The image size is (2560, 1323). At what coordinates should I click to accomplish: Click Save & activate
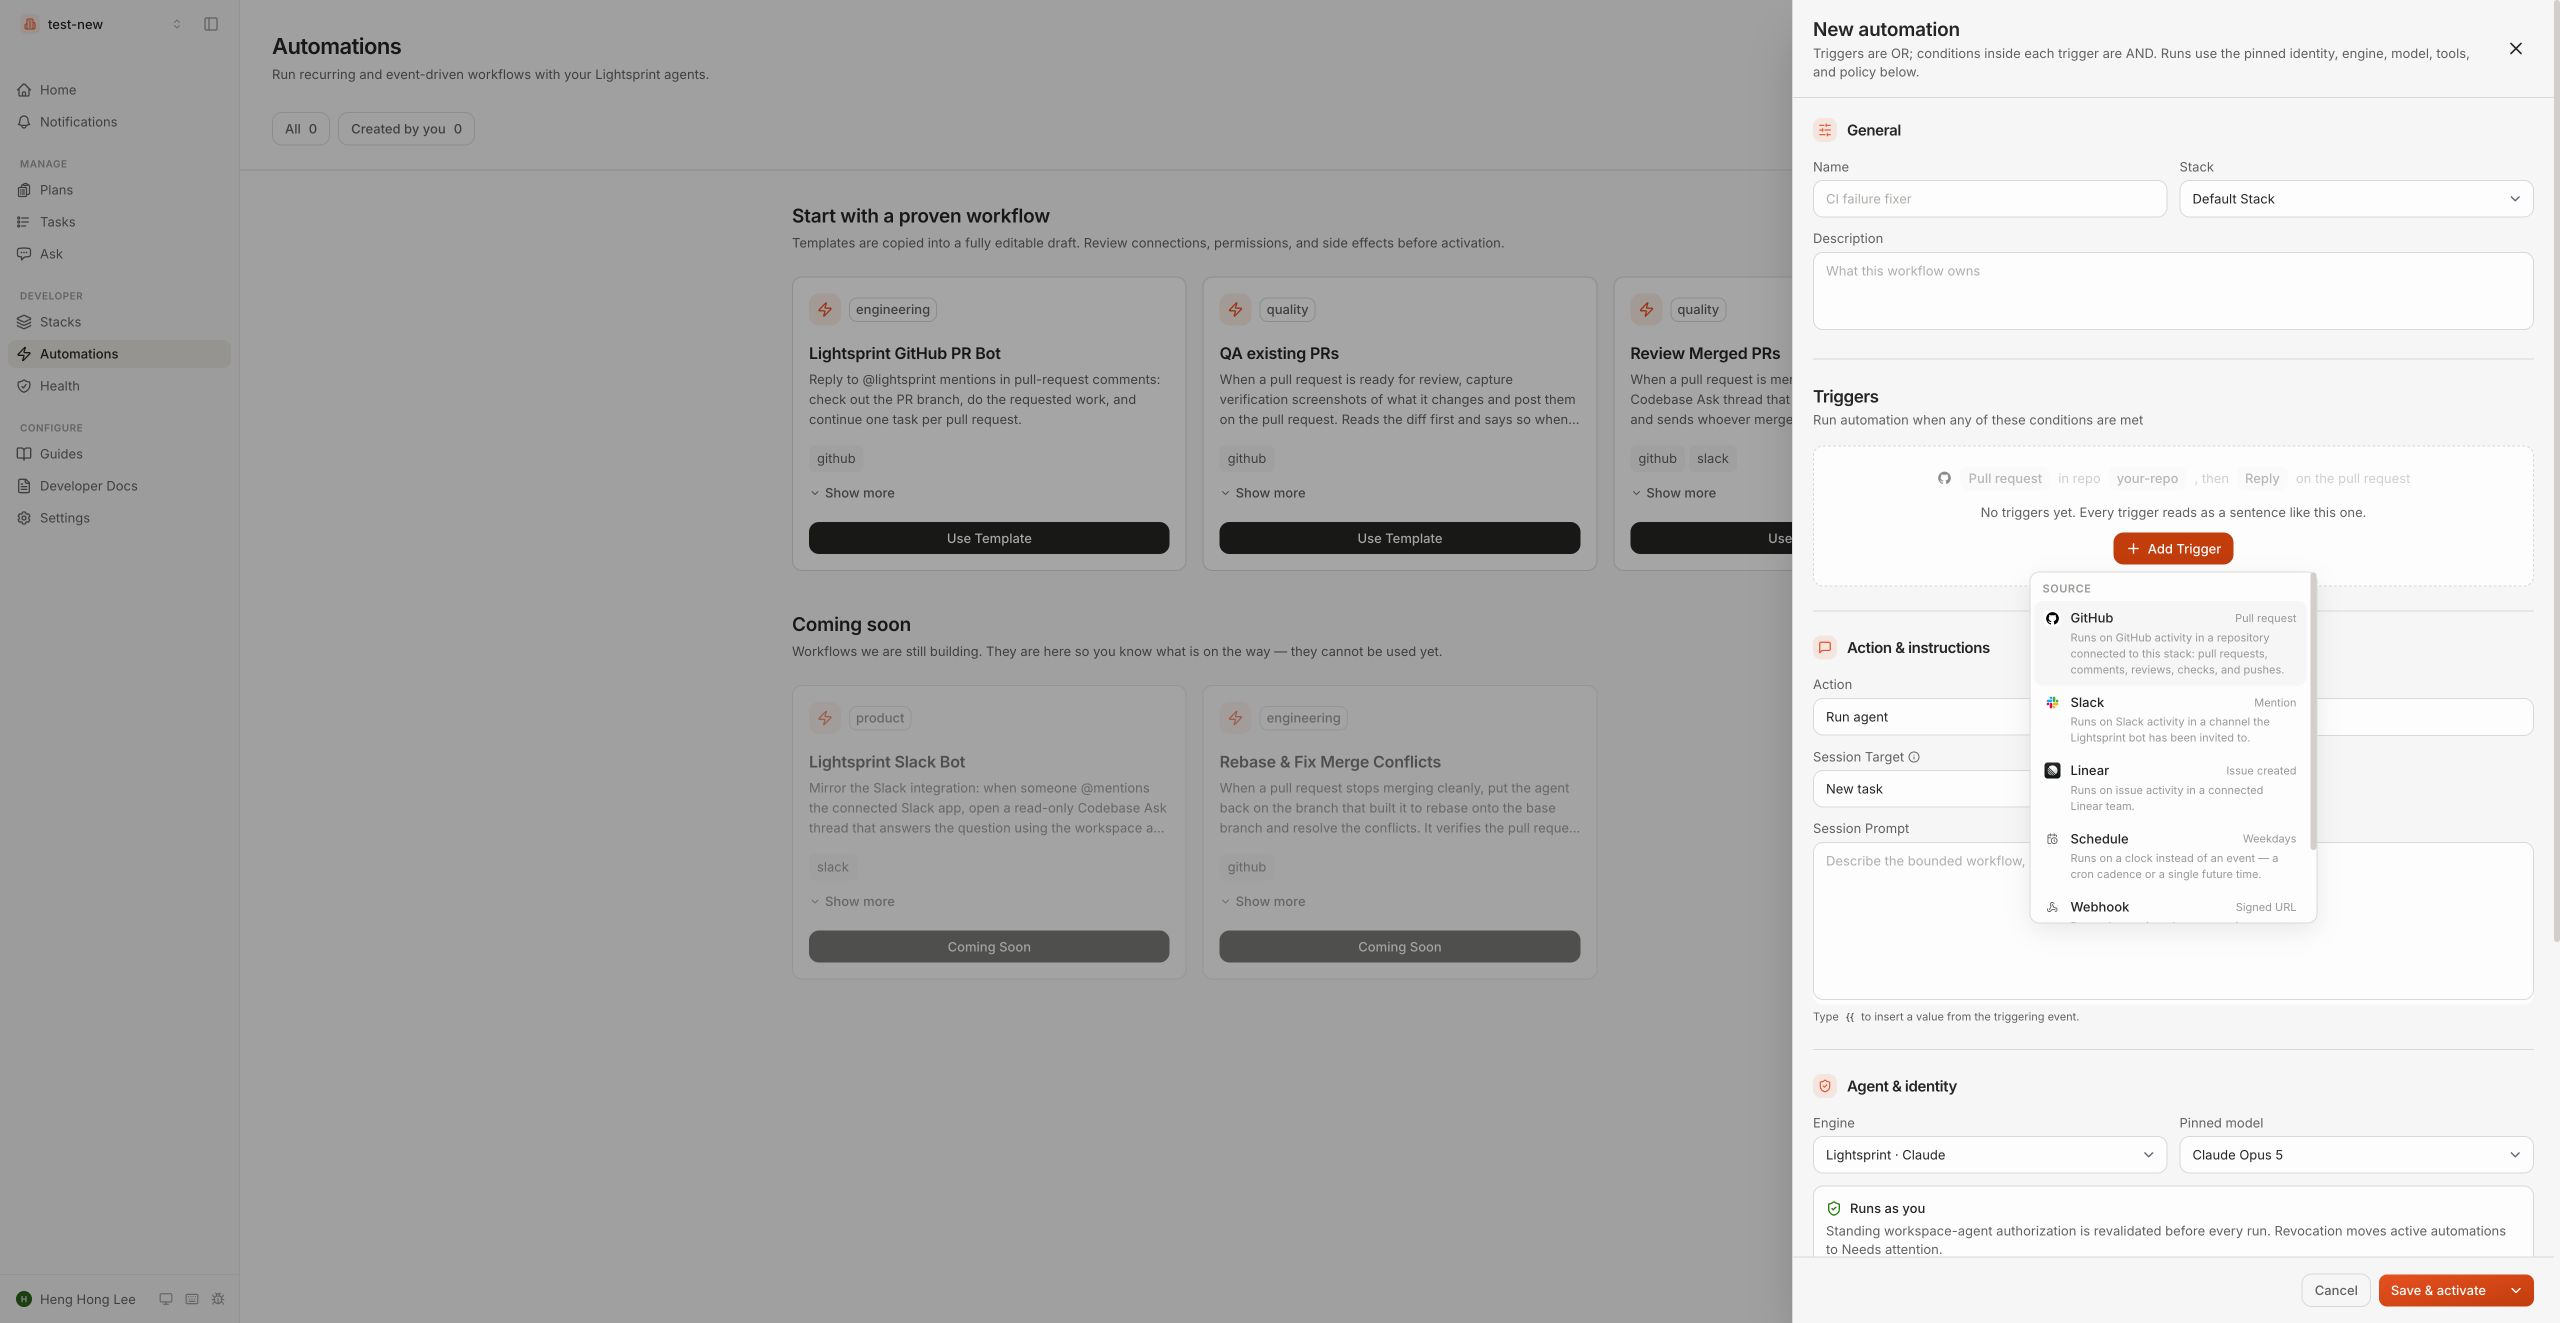point(2437,1290)
